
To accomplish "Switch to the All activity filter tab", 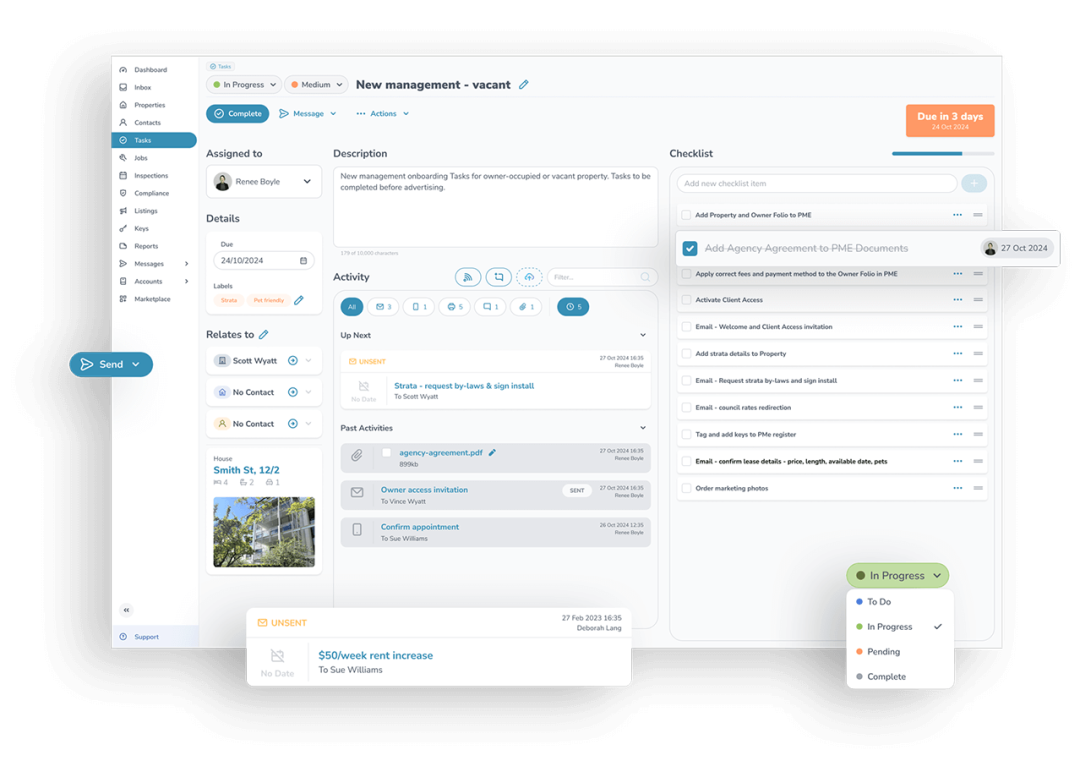I will 351,307.
